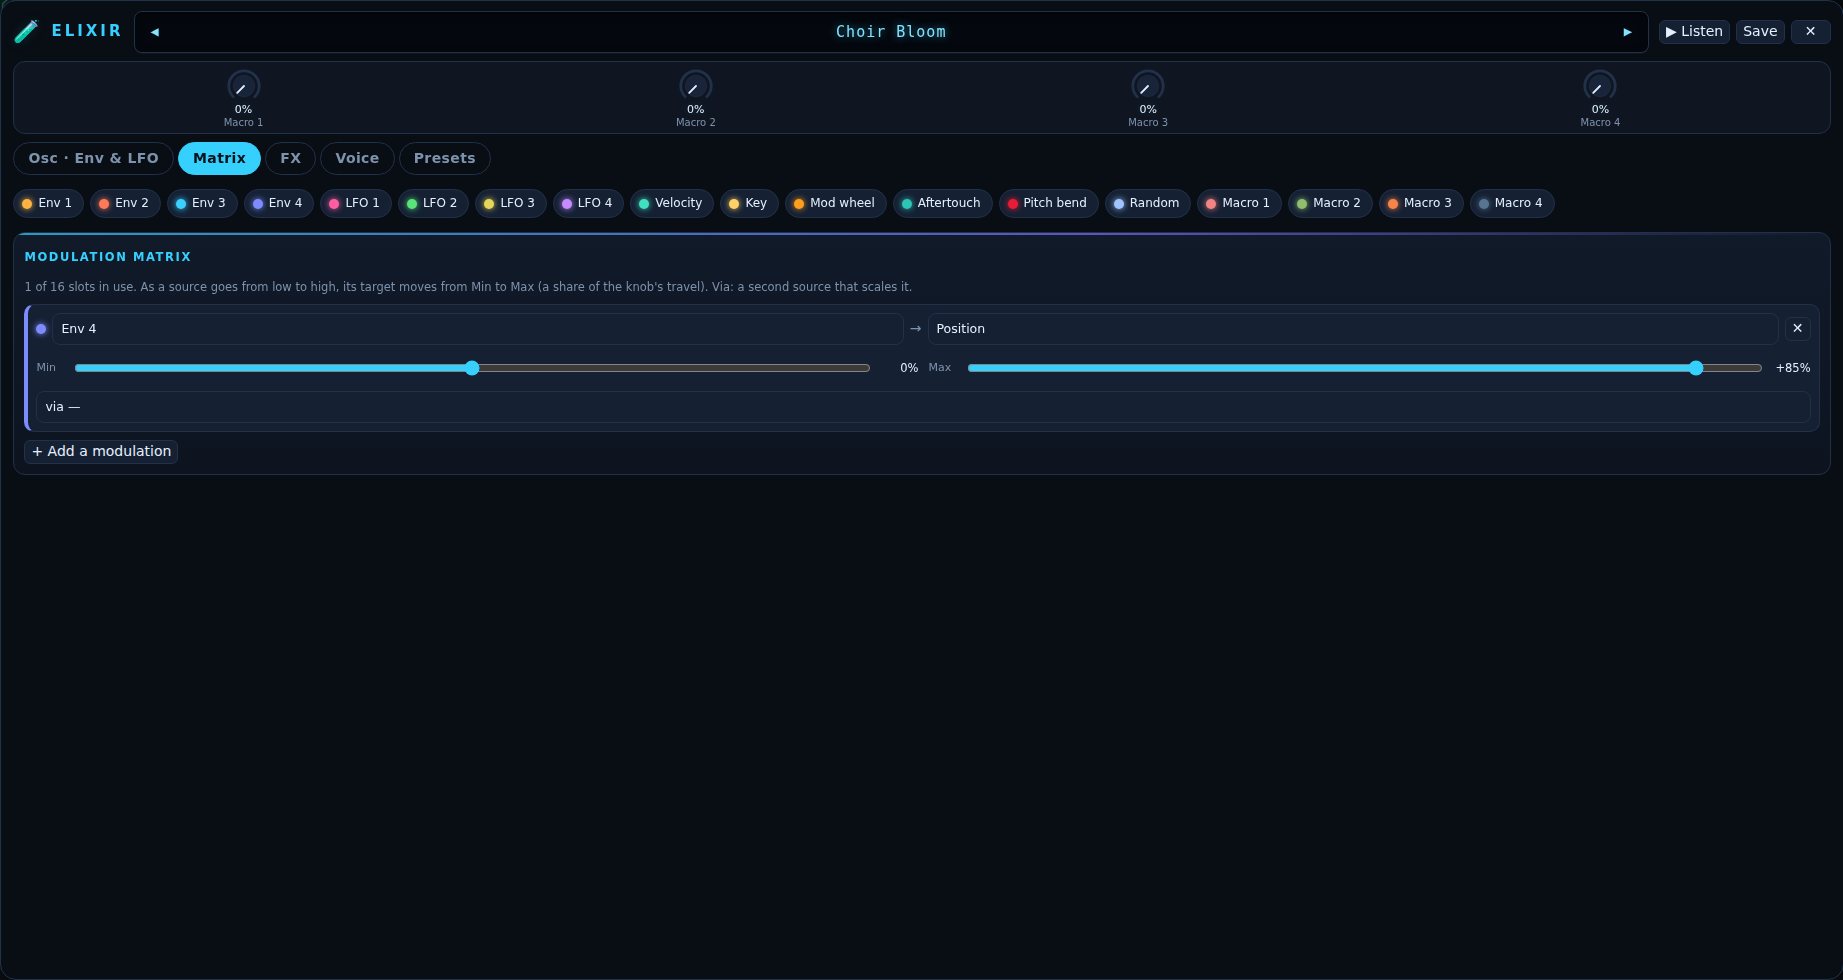Click the Macro 3 knob

click(1147, 86)
